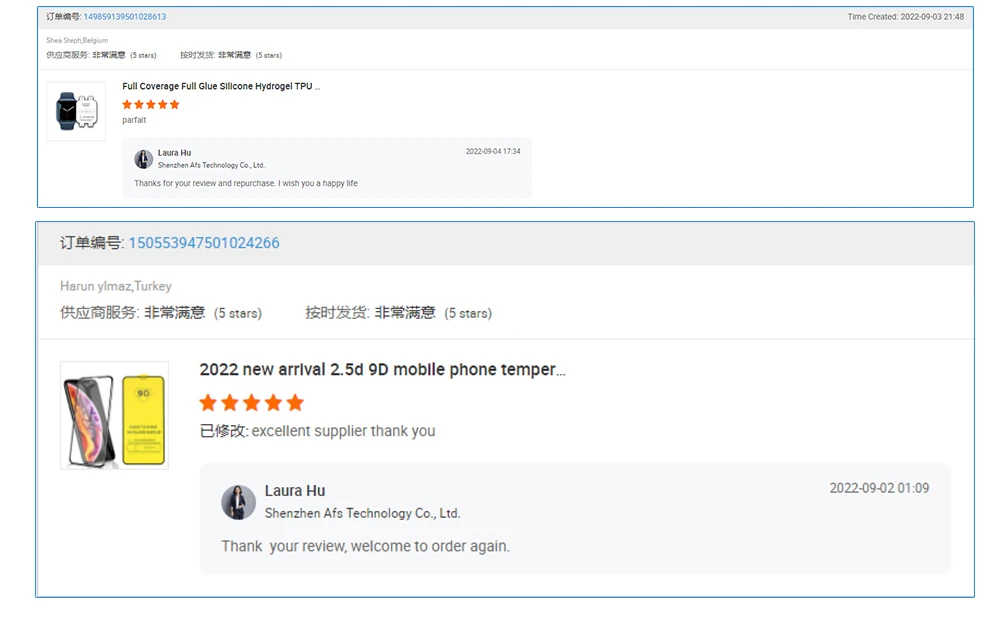Click the orange star rating under 9D phone product
Screen dimensions: 1000x633
tap(251, 403)
